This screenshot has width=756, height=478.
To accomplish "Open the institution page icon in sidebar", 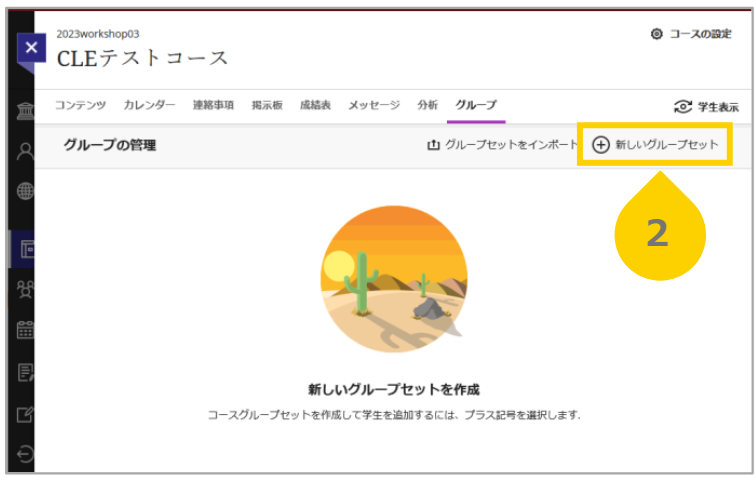I will pos(25,111).
